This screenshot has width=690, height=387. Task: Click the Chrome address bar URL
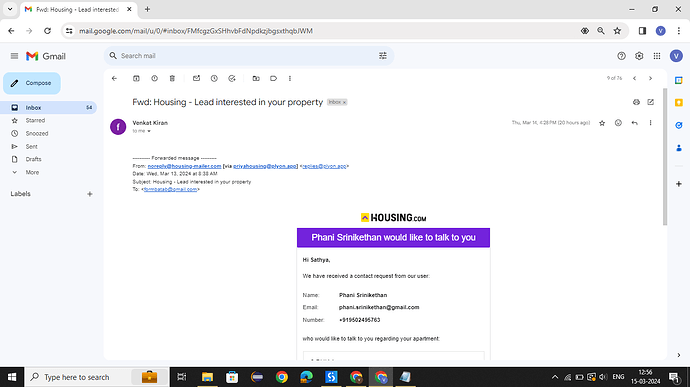pos(196,31)
